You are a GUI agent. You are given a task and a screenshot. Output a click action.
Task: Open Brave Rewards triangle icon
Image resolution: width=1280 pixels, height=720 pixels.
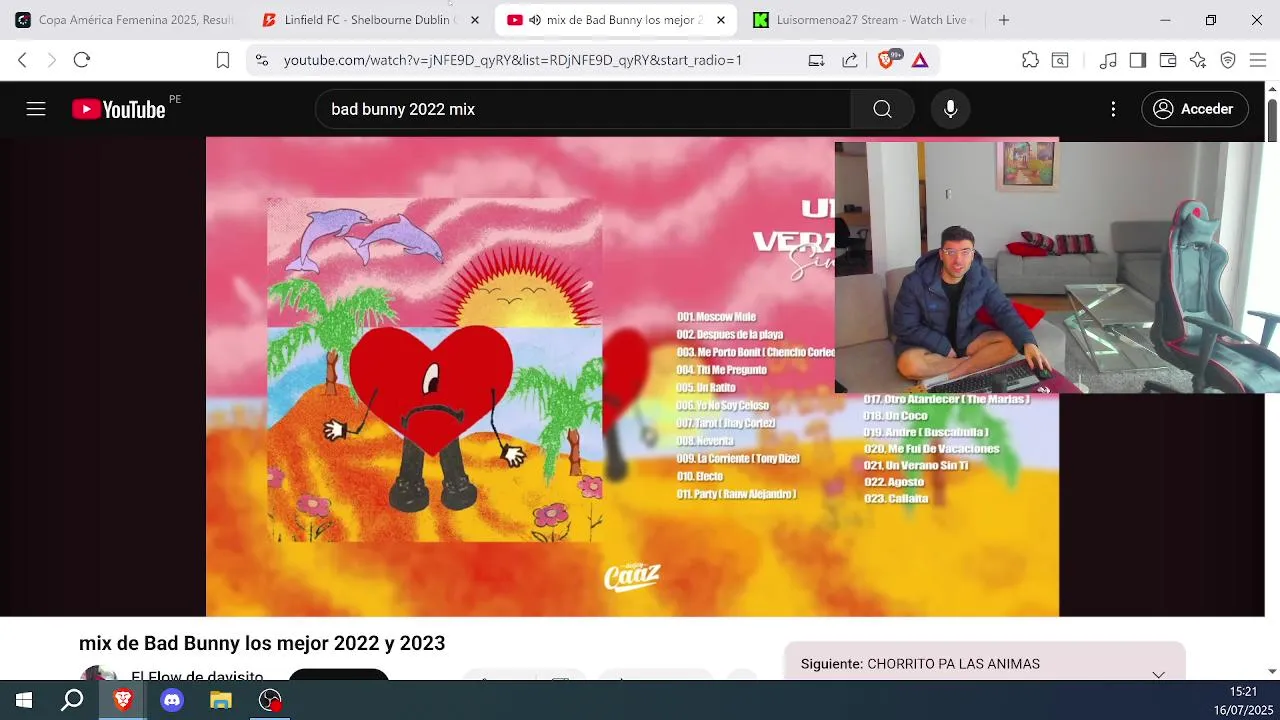point(920,60)
